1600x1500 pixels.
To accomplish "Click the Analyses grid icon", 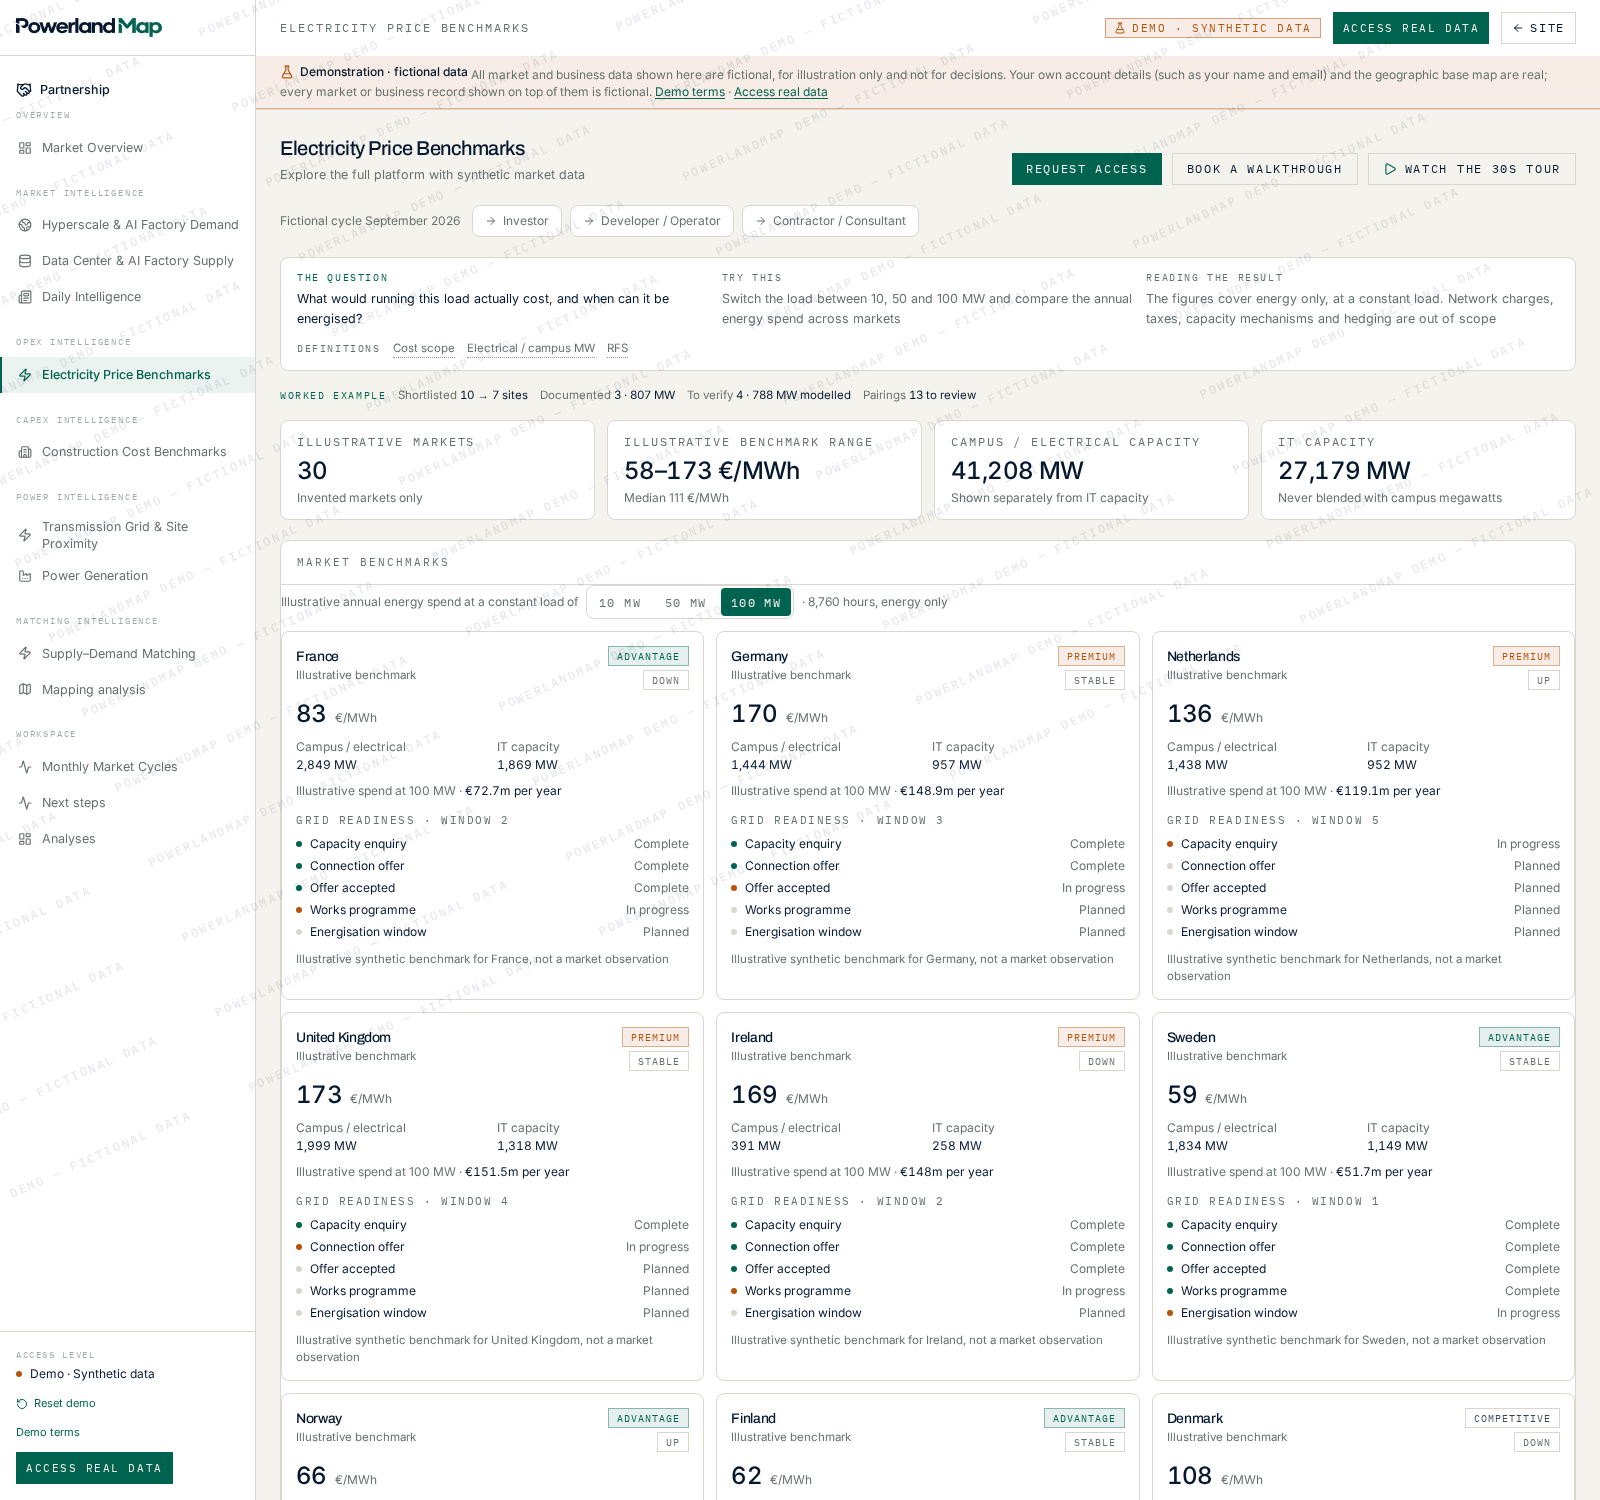I will point(25,839).
